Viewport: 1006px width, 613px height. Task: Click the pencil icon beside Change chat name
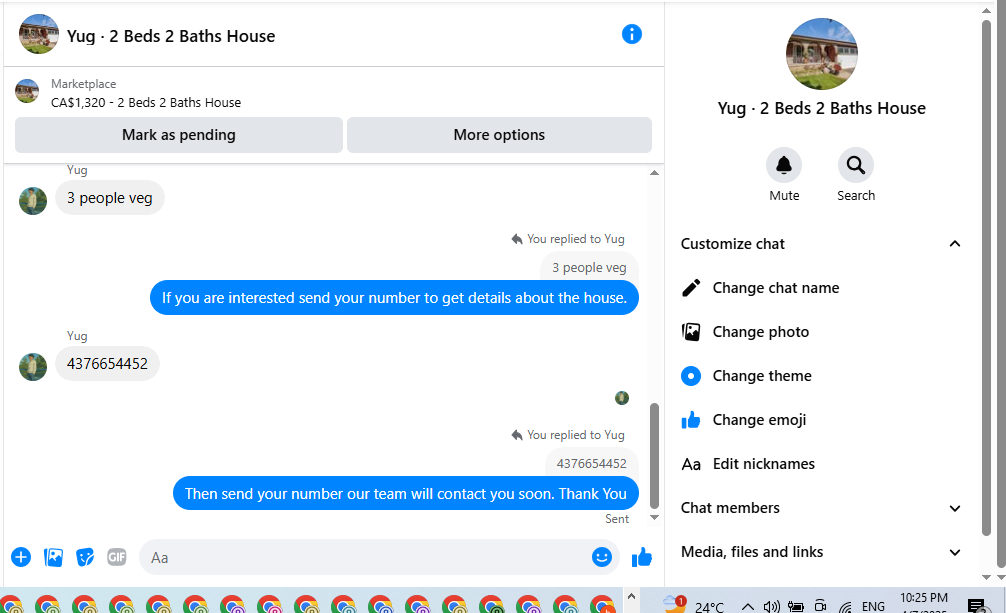click(x=691, y=288)
